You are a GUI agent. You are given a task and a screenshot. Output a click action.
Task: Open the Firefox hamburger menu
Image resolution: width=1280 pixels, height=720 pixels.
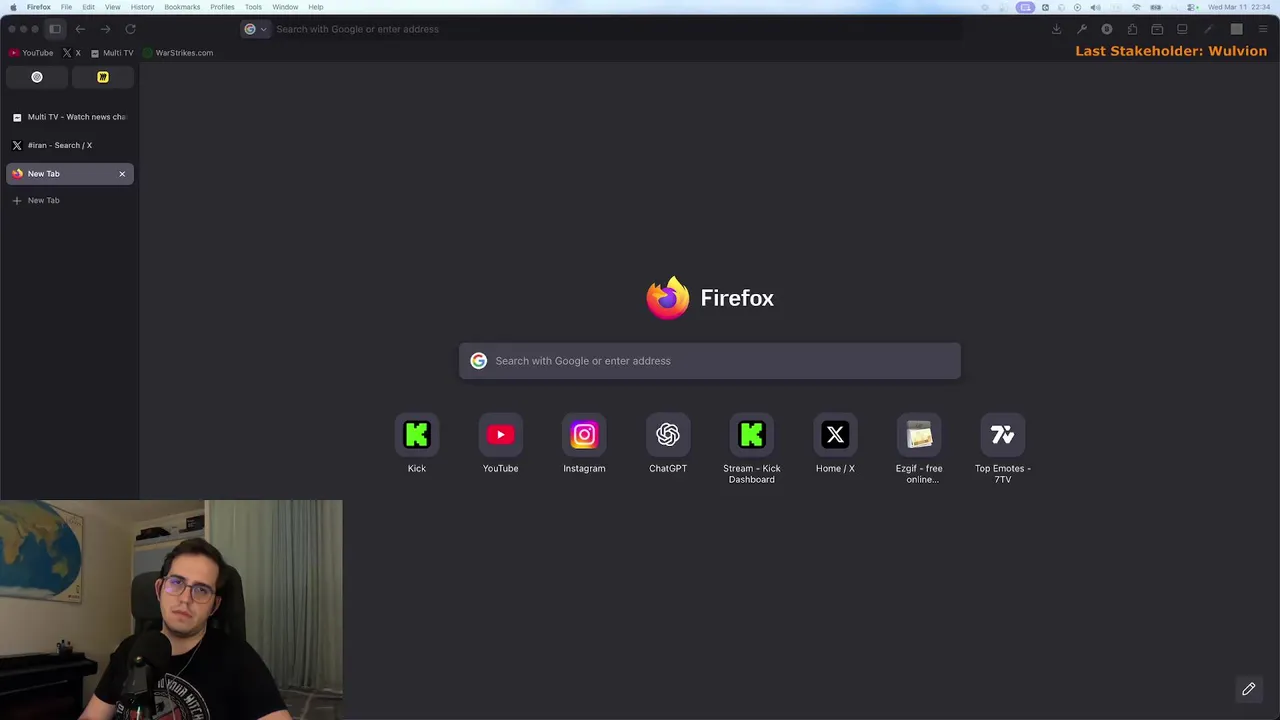[x=1261, y=29]
